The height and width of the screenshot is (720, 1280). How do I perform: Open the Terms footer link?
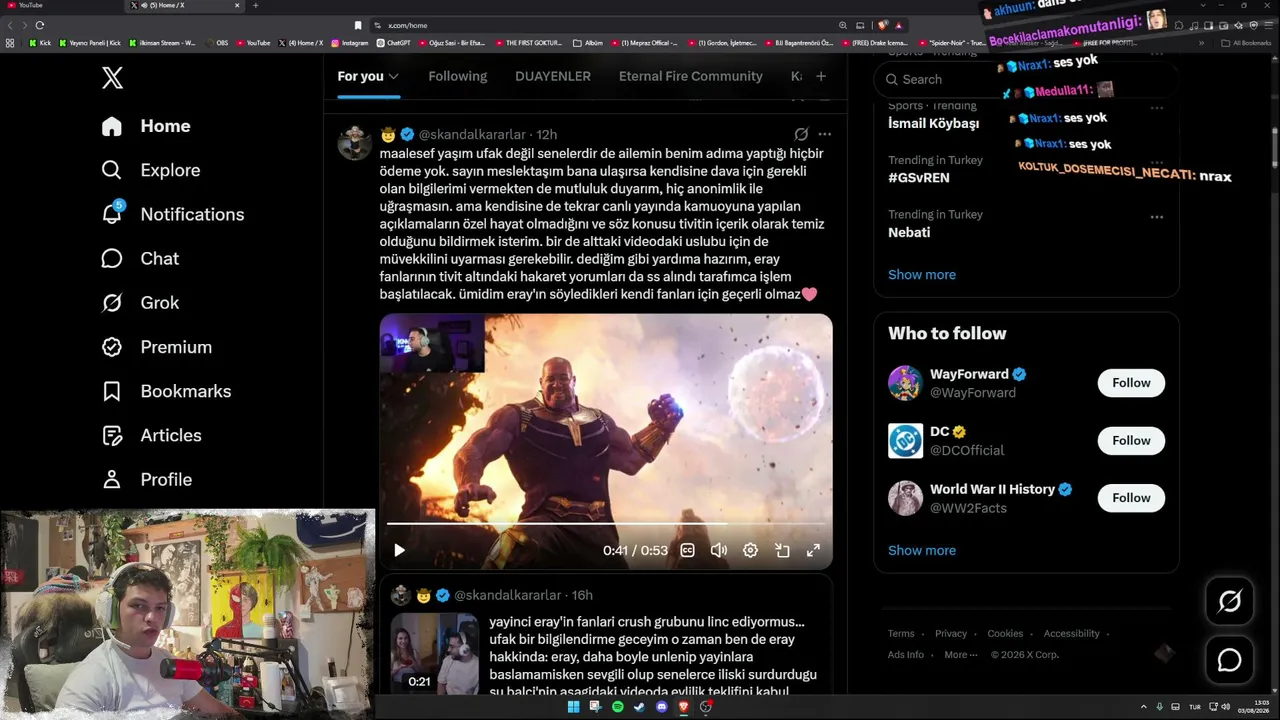(x=901, y=633)
